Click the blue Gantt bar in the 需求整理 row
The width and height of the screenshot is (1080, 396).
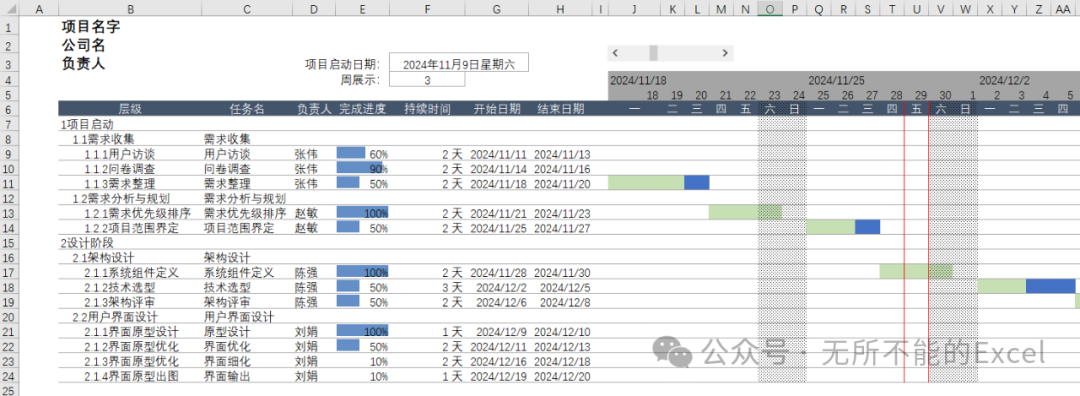point(696,183)
